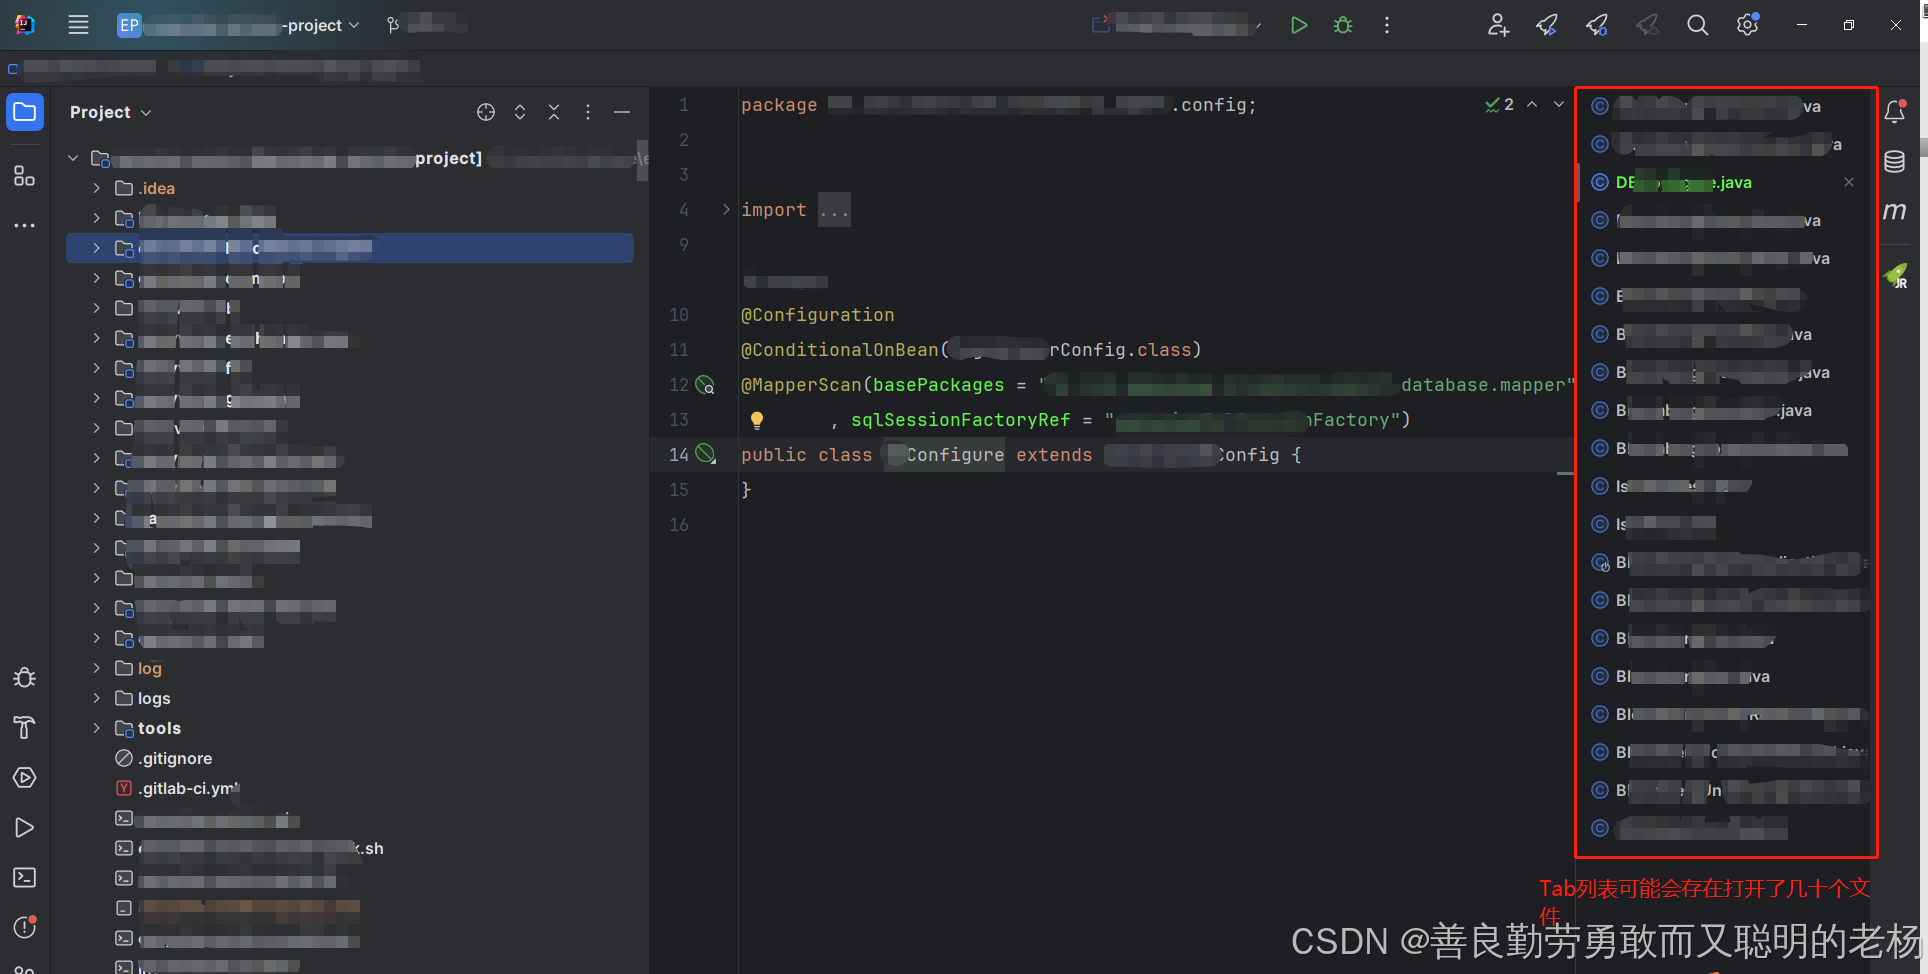Open Search Everywhere magnifier
Image resolution: width=1928 pixels, height=974 pixels.
1698,25
